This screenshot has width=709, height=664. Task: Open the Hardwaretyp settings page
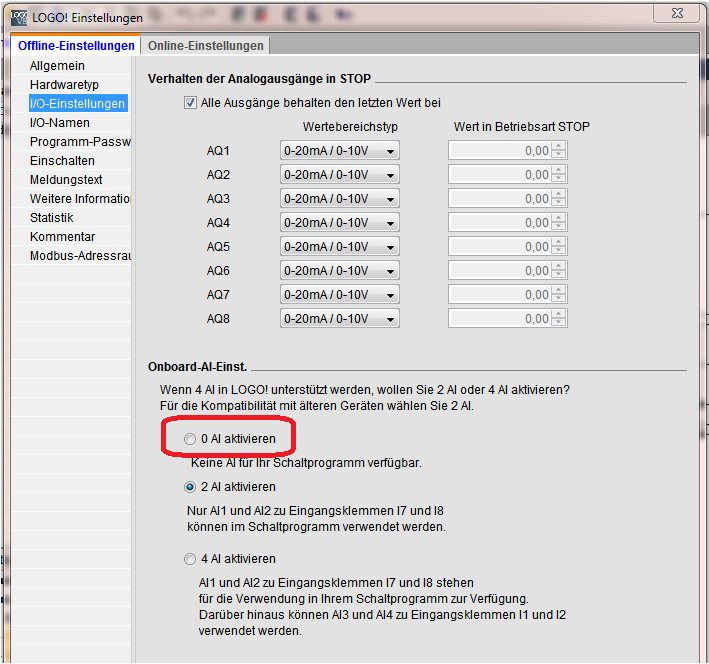point(64,85)
